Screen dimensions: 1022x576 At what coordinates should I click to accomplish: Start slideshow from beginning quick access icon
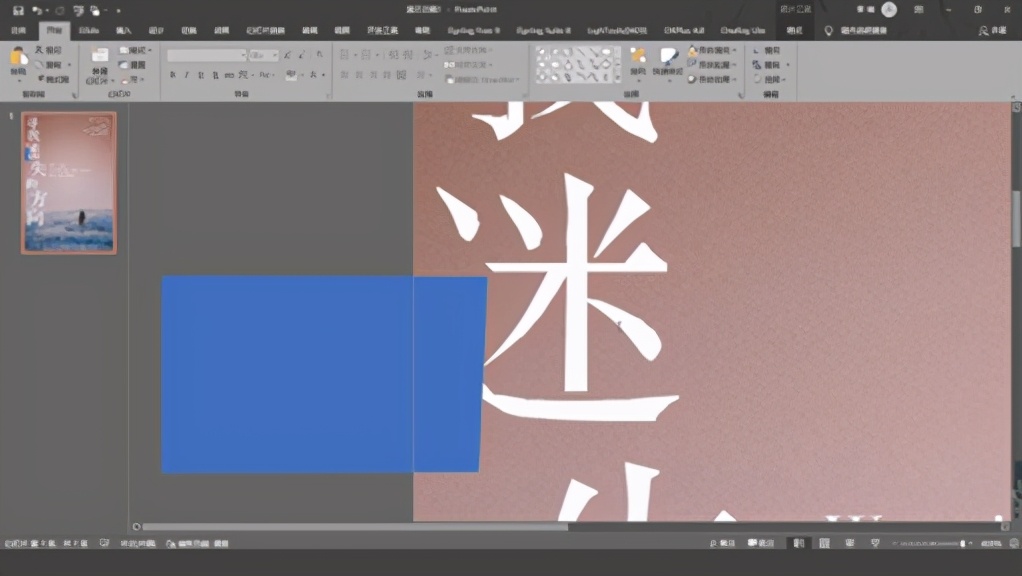79,10
